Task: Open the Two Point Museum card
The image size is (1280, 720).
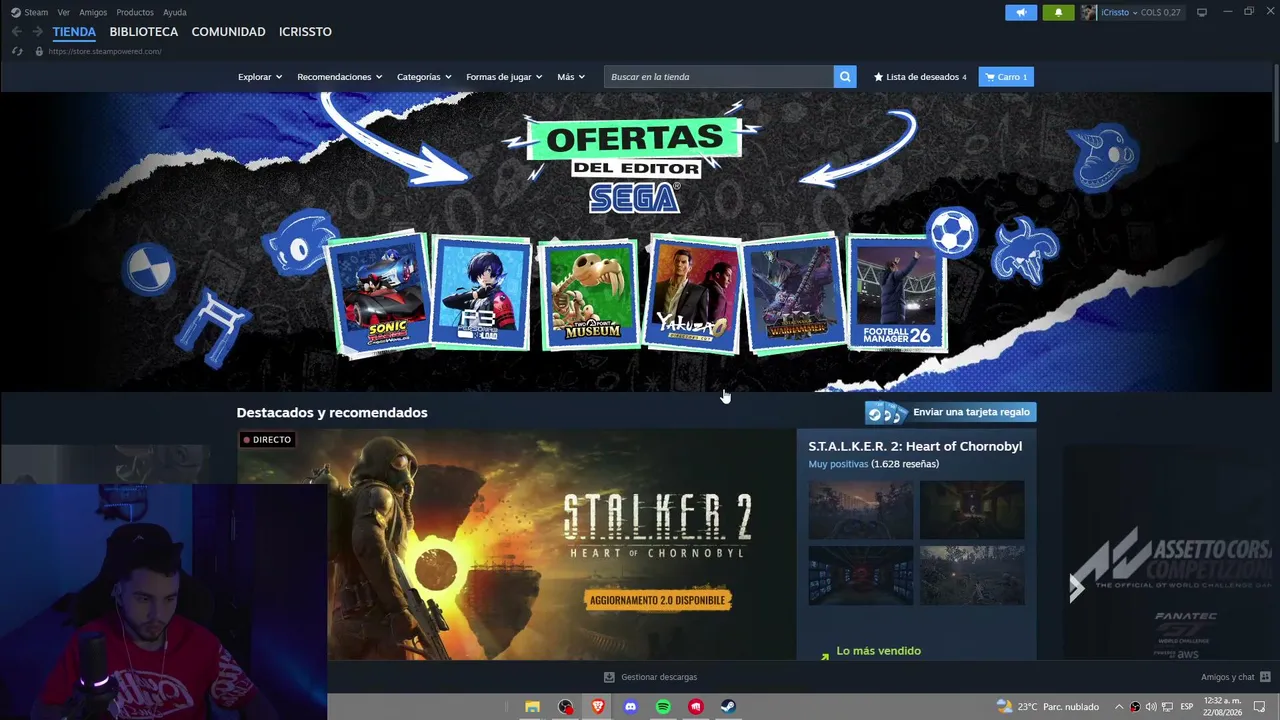Action: (590, 294)
